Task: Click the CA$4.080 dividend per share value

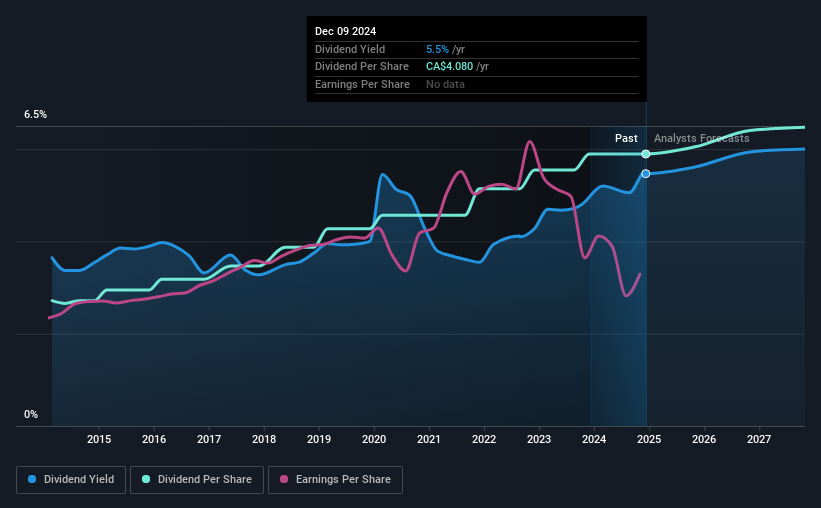Action: coord(449,67)
